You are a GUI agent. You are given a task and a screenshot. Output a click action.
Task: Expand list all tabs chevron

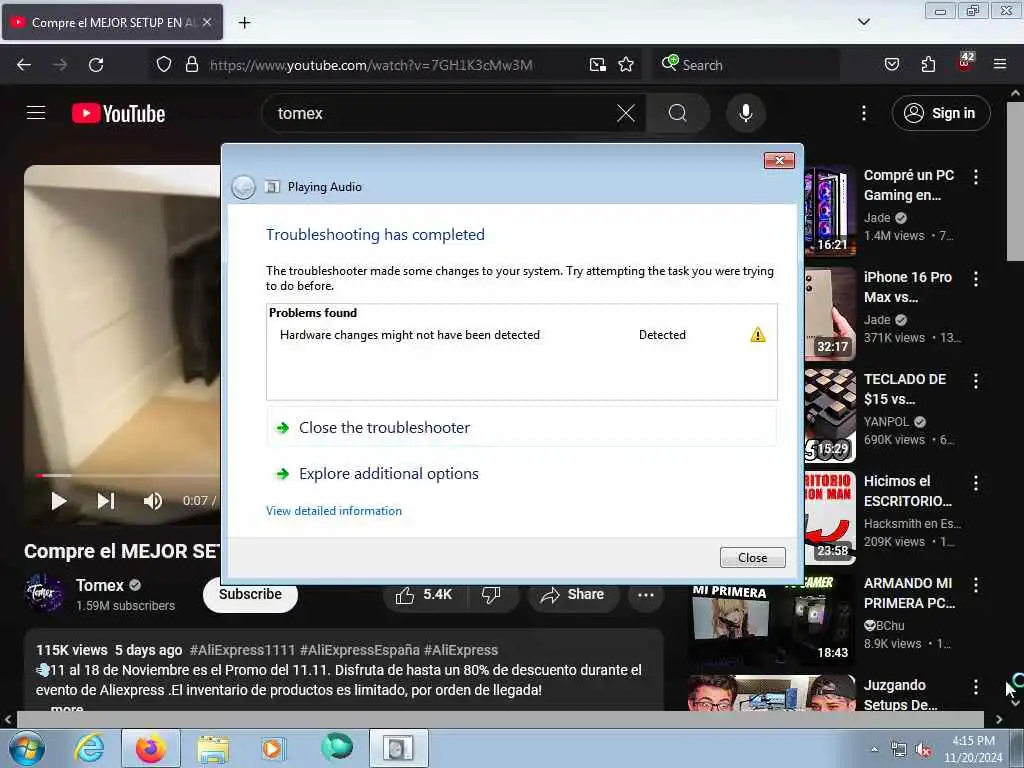tap(863, 22)
